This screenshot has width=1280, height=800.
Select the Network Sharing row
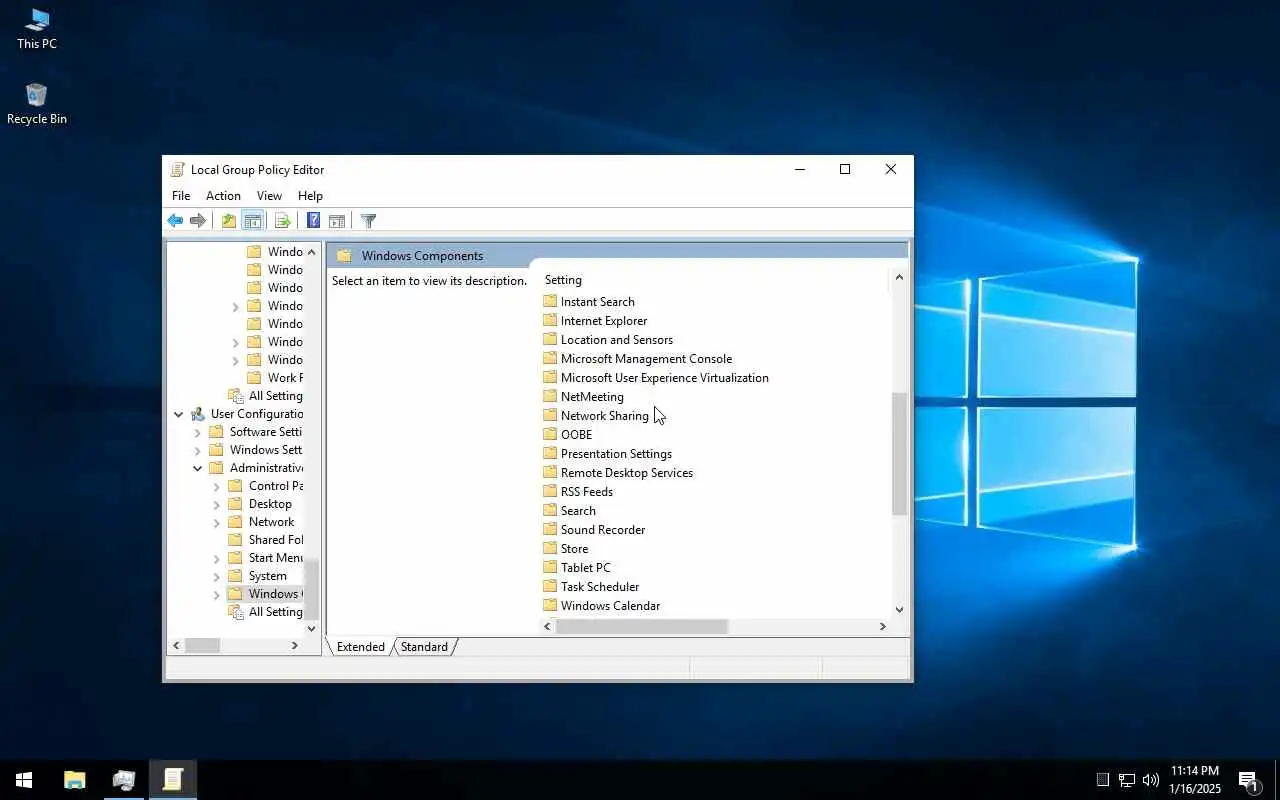click(x=605, y=415)
